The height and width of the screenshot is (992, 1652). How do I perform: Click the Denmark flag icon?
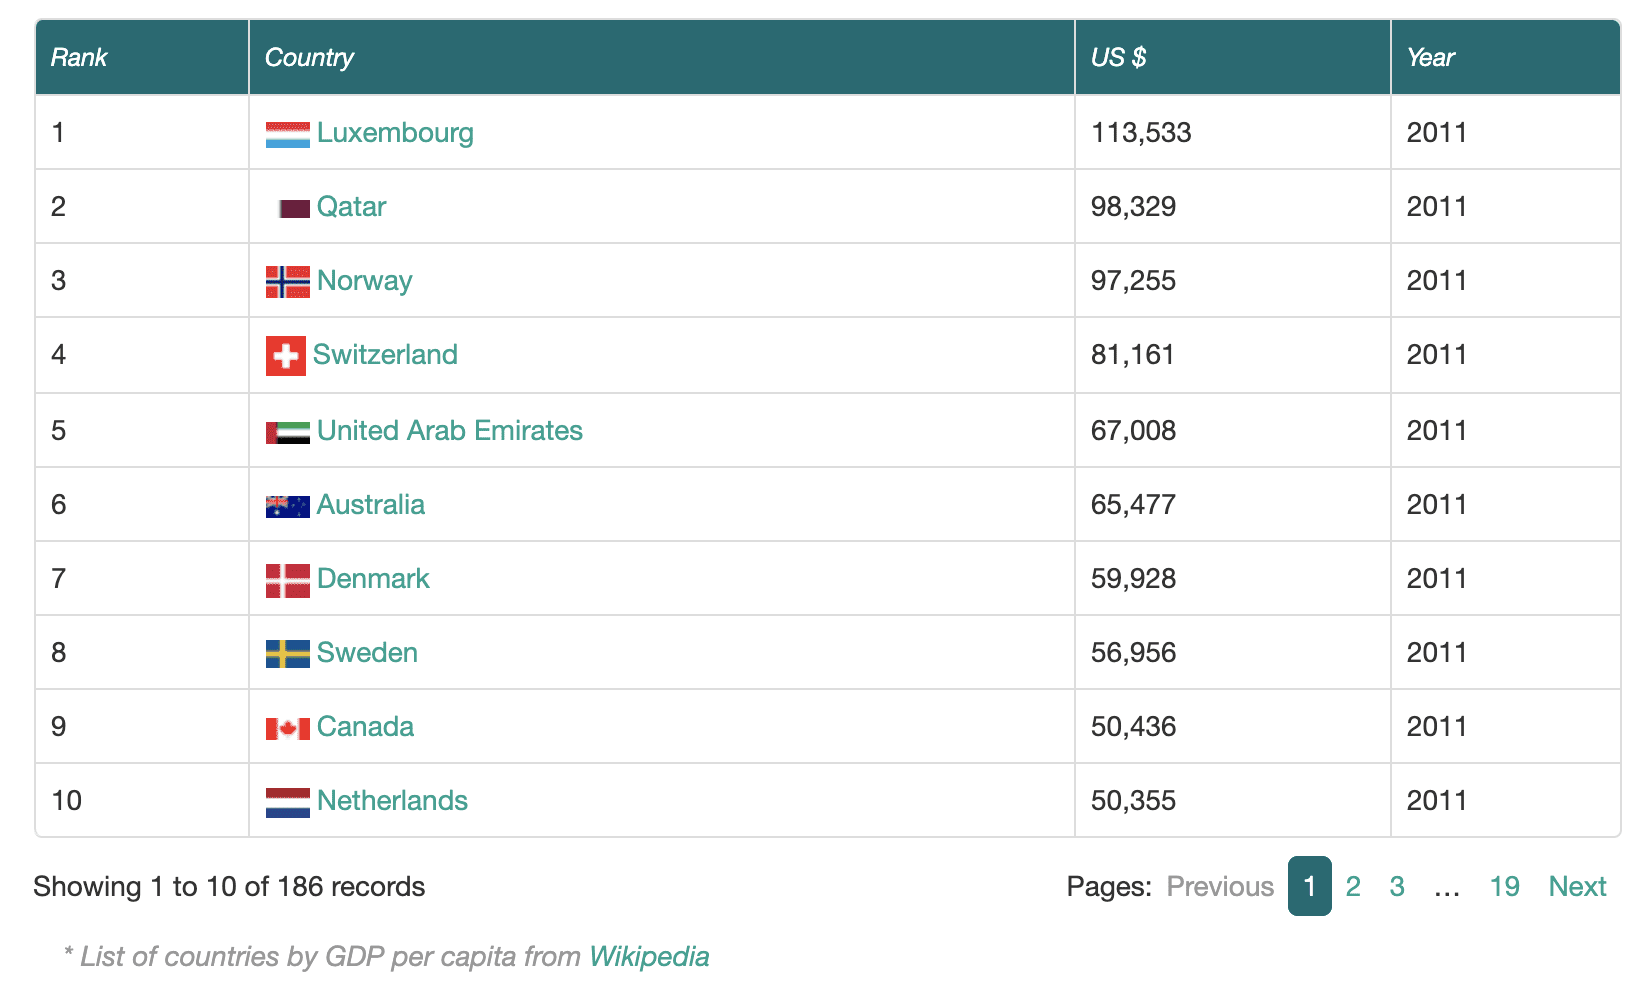[x=286, y=578]
